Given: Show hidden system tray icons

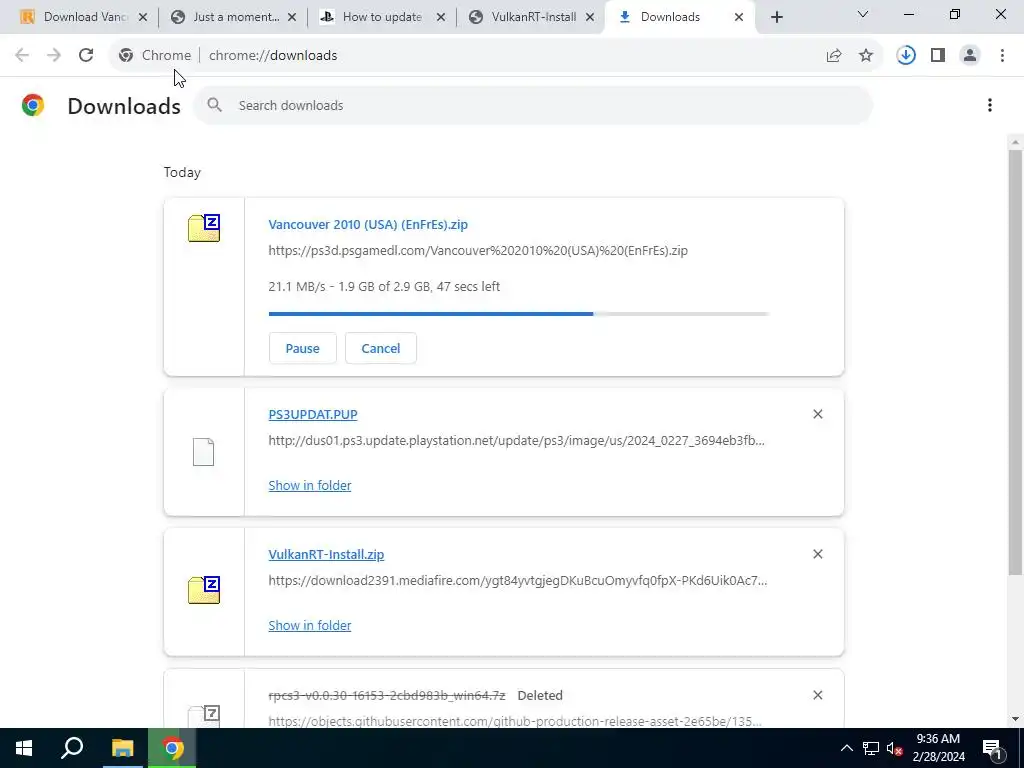Looking at the screenshot, I should (846, 748).
